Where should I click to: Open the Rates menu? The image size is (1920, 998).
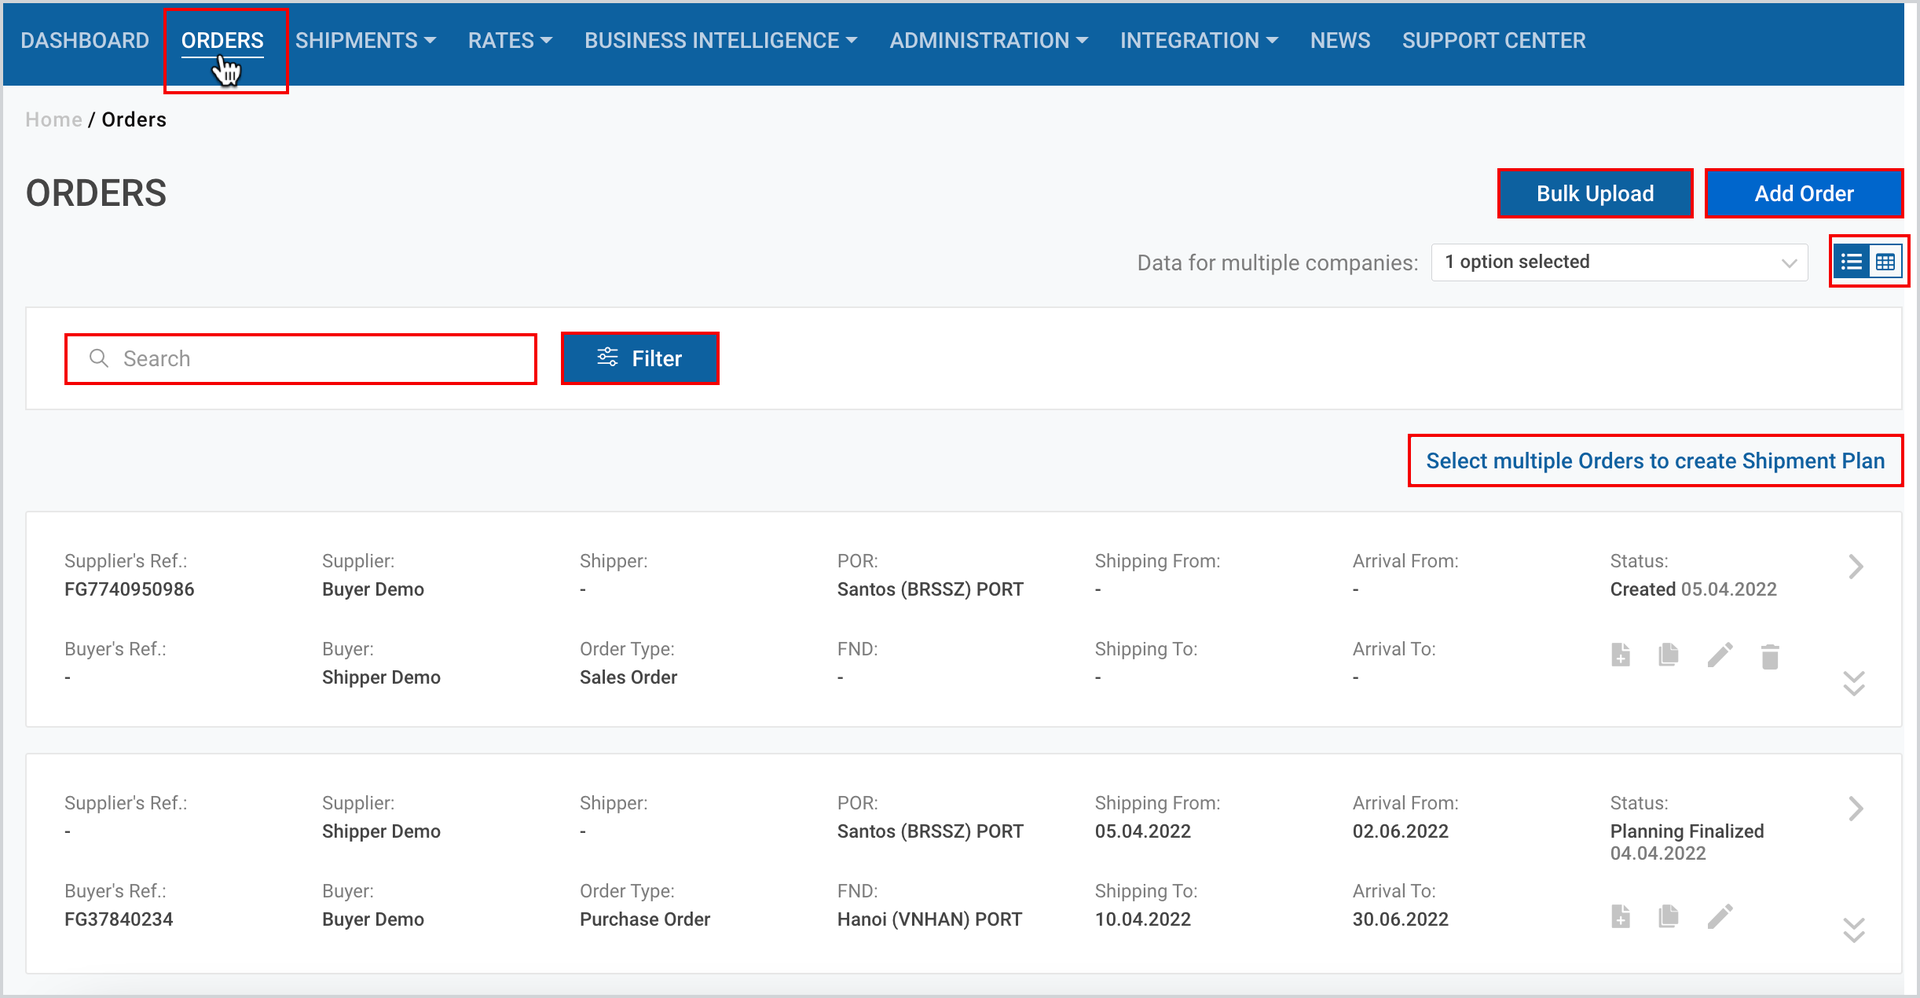tap(510, 41)
